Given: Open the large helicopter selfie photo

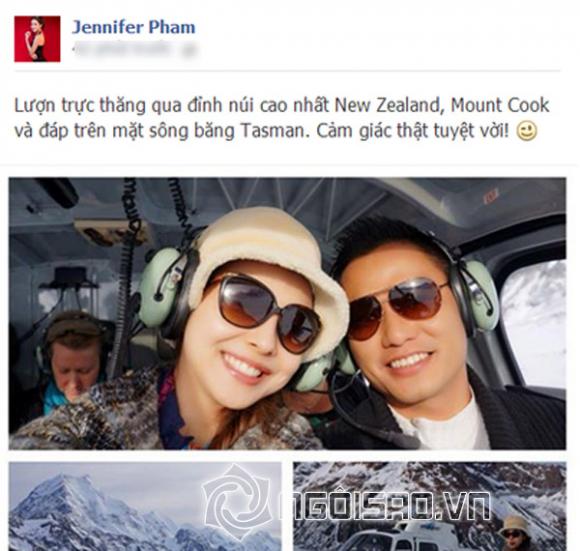Looking at the screenshot, I should tap(287, 314).
